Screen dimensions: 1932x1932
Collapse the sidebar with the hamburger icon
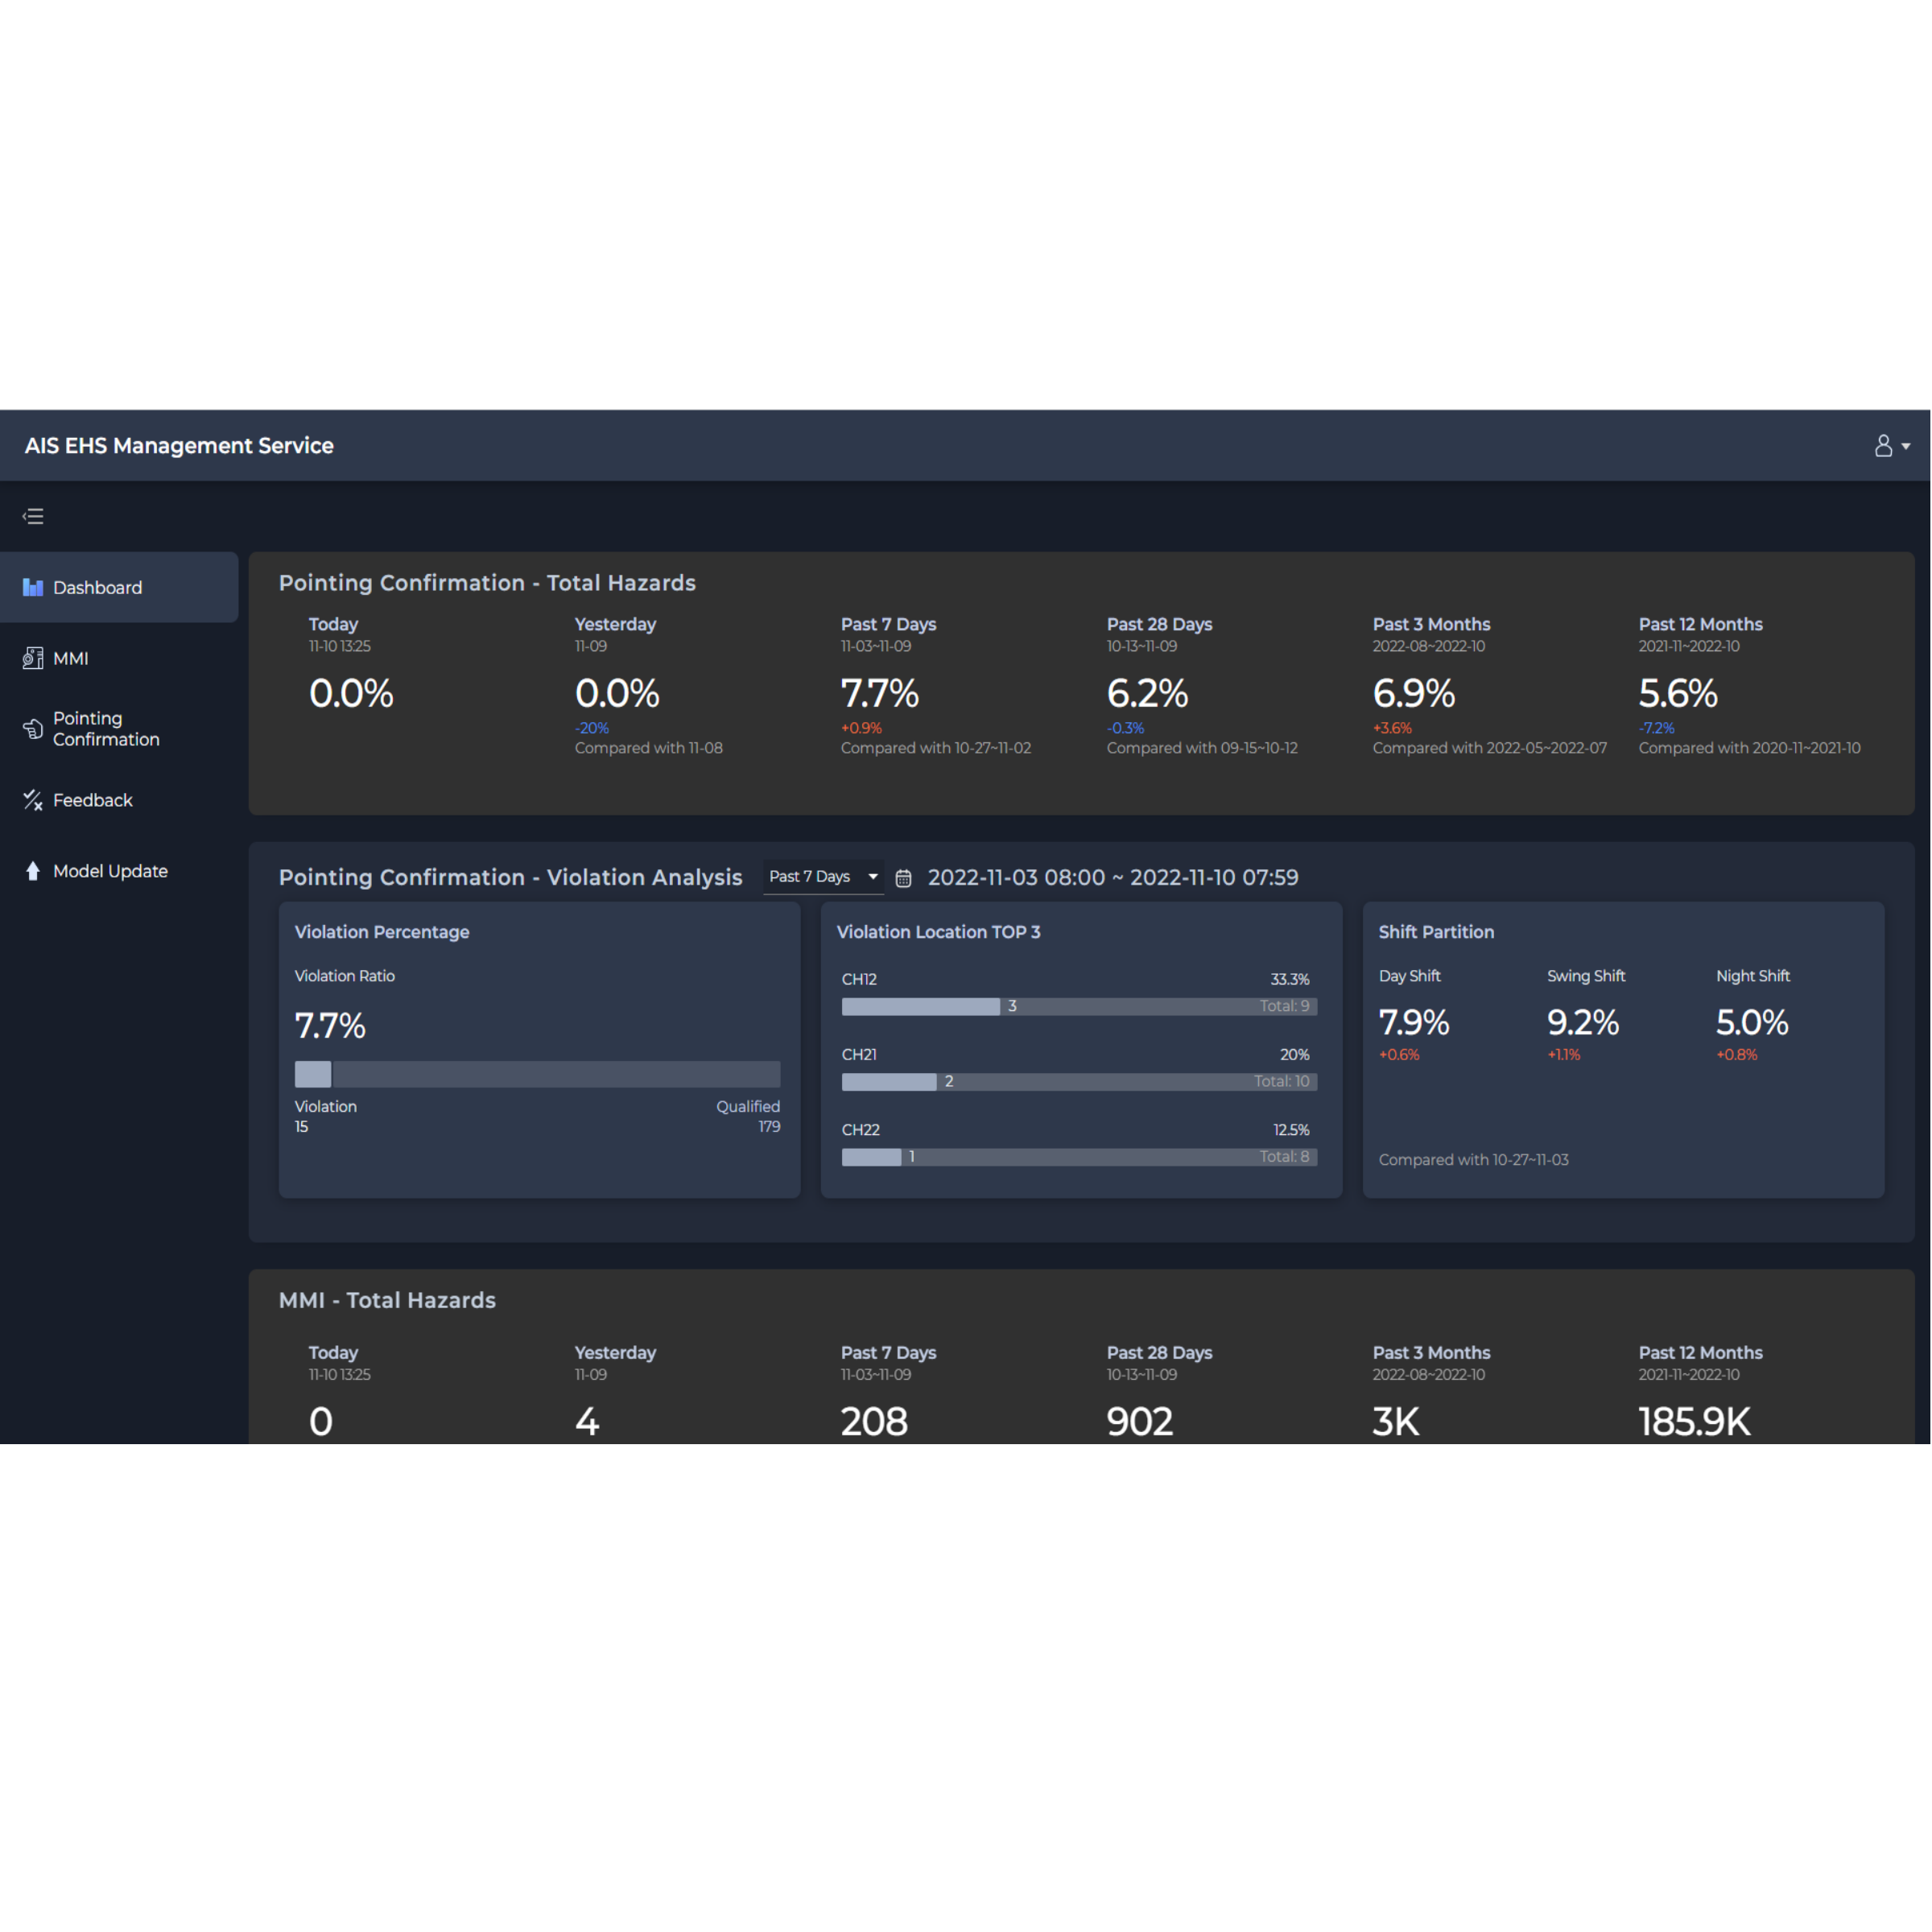click(33, 516)
